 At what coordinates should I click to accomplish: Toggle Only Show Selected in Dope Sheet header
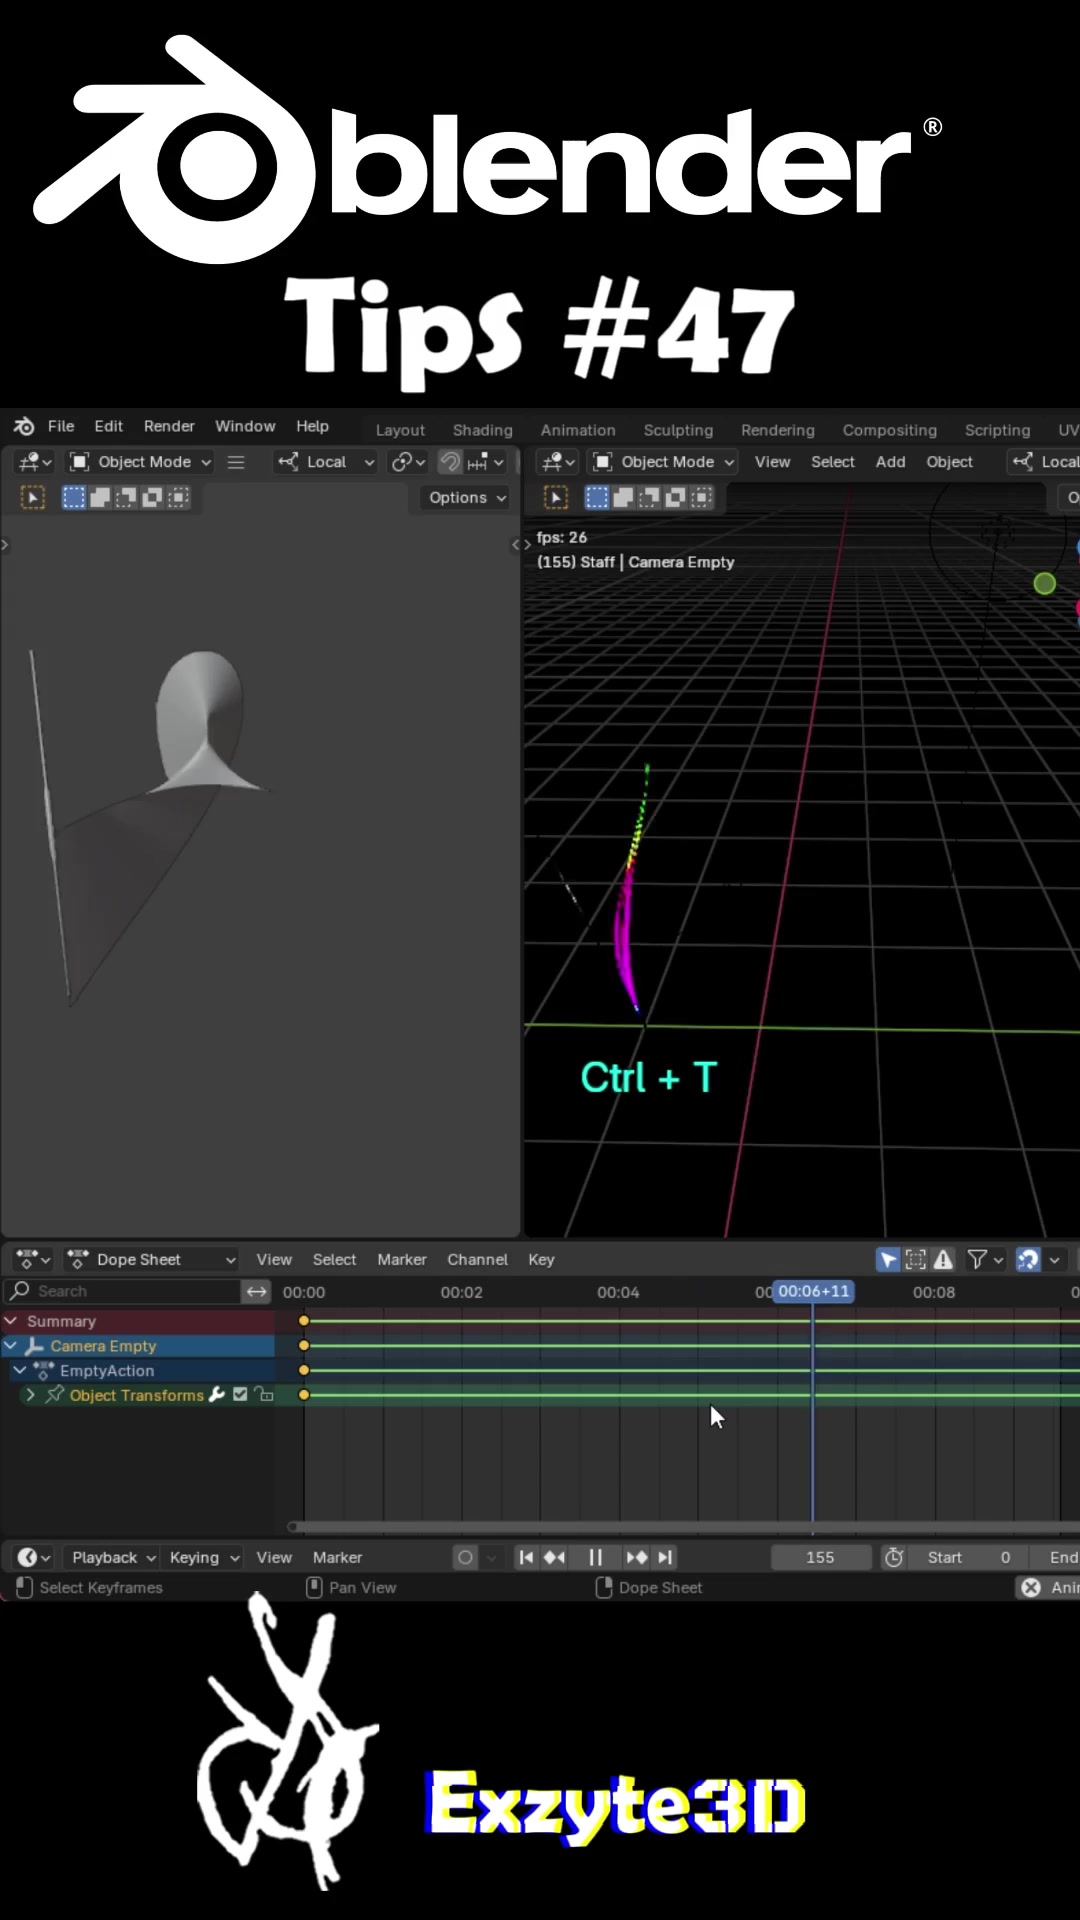pos(888,1259)
